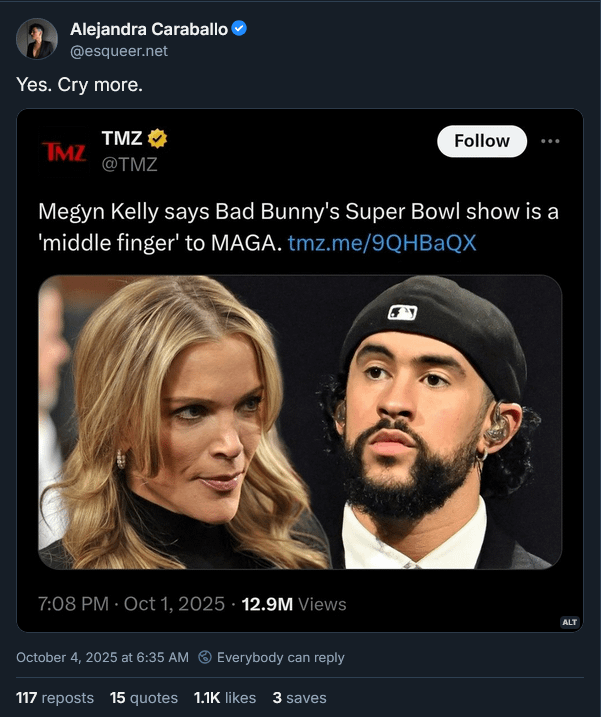Click the Megyn Kelly and Bad Bunny photo
Screen dimensions: 601x717
coord(300,422)
